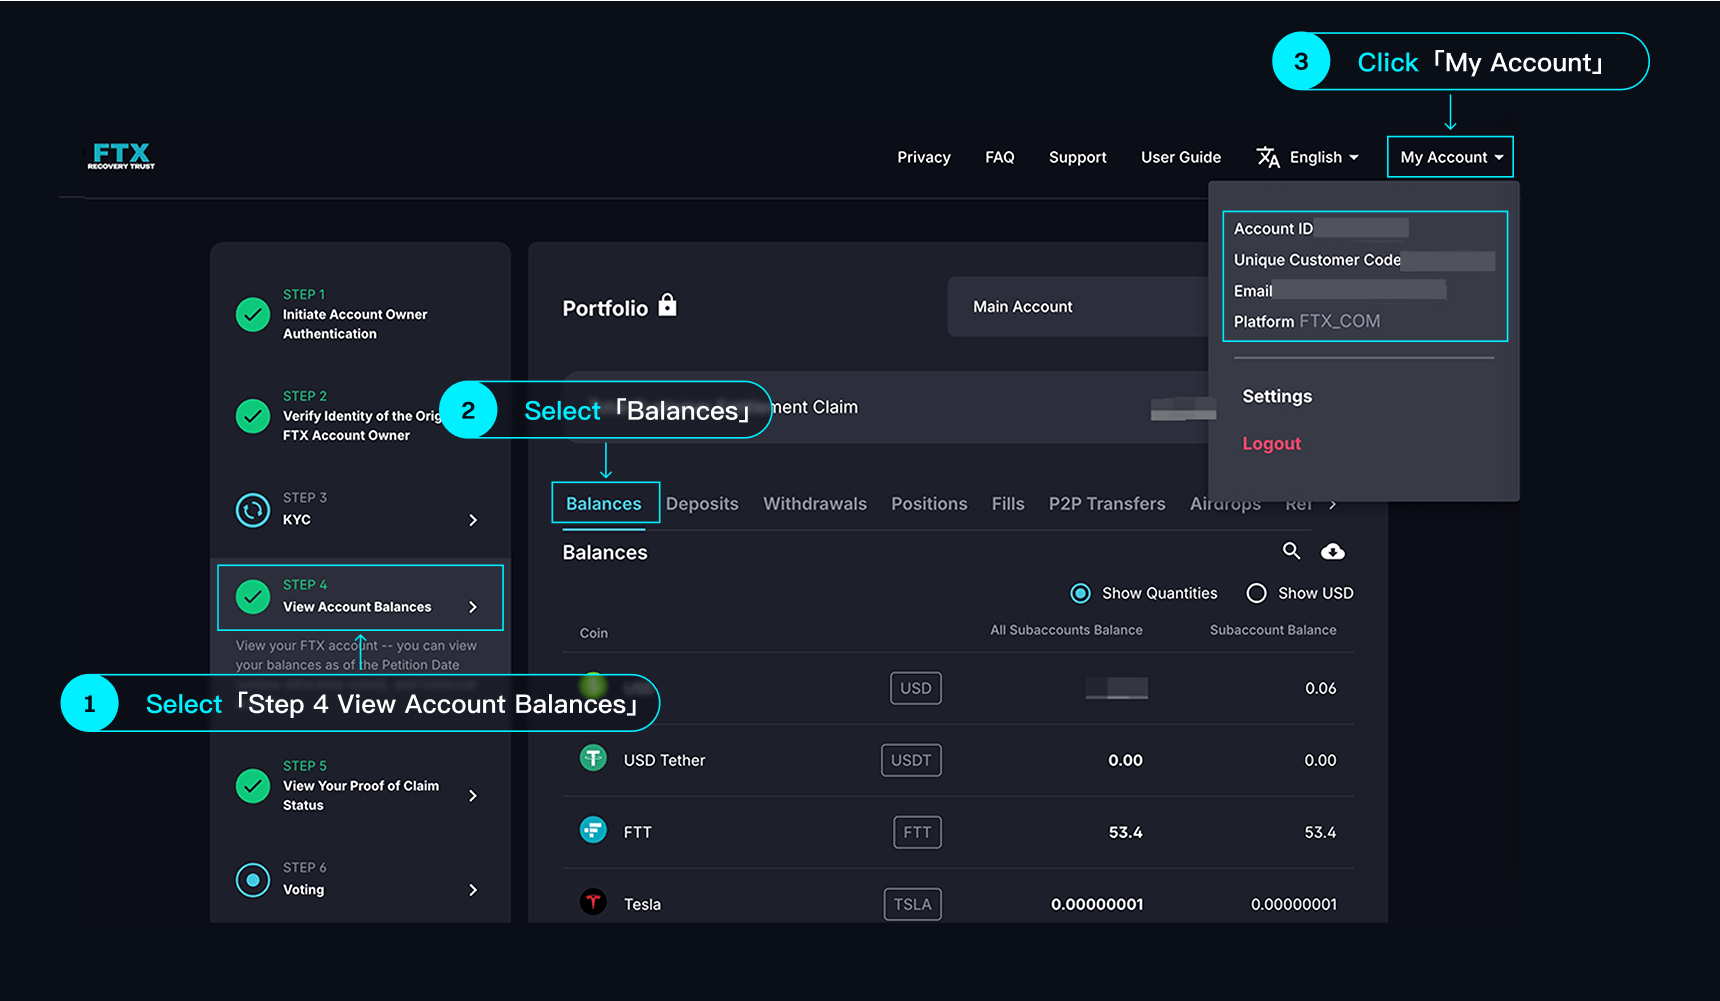
Task: Open the My Account dropdown
Action: click(1450, 157)
